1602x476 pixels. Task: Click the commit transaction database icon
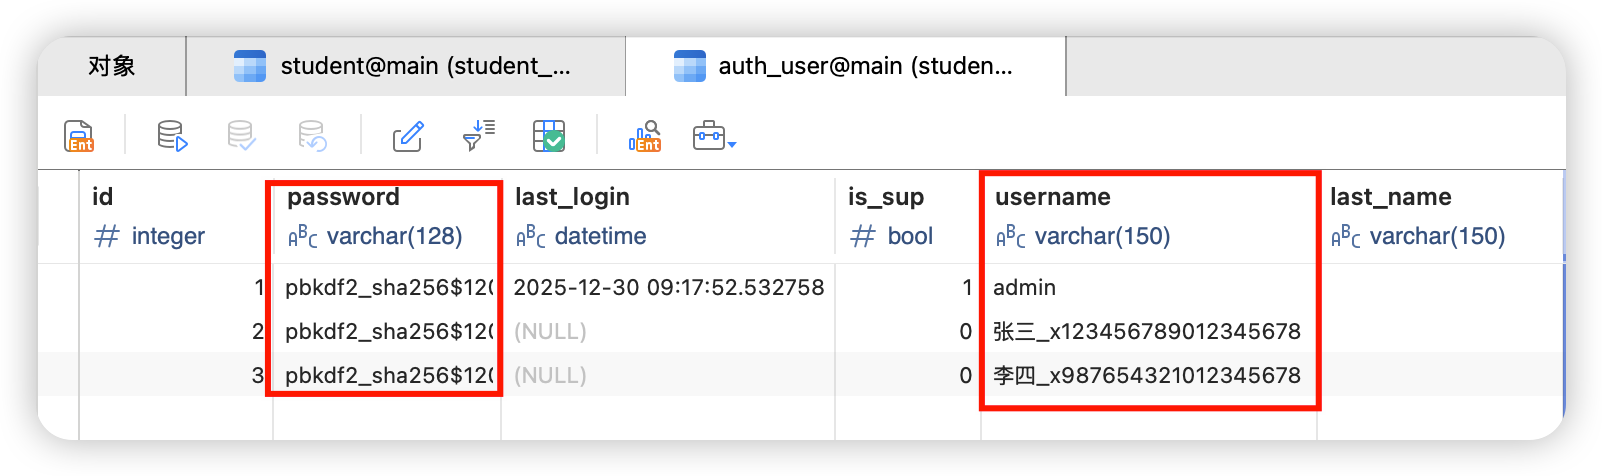pos(241,135)
